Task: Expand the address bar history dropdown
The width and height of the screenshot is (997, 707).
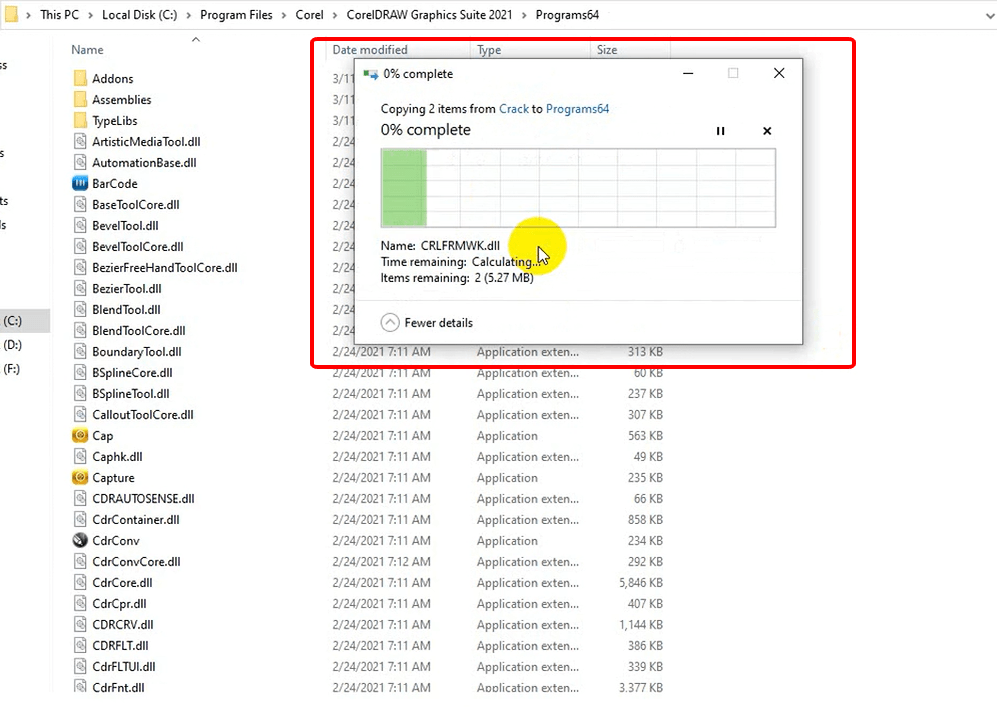Action: 989,16
